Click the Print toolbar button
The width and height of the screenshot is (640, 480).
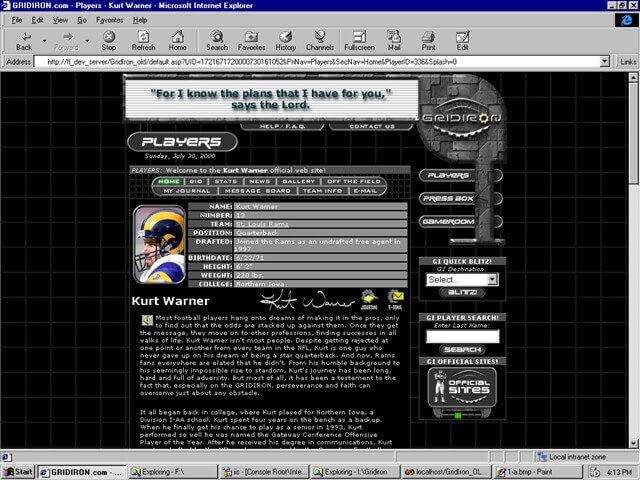[428, 41]
